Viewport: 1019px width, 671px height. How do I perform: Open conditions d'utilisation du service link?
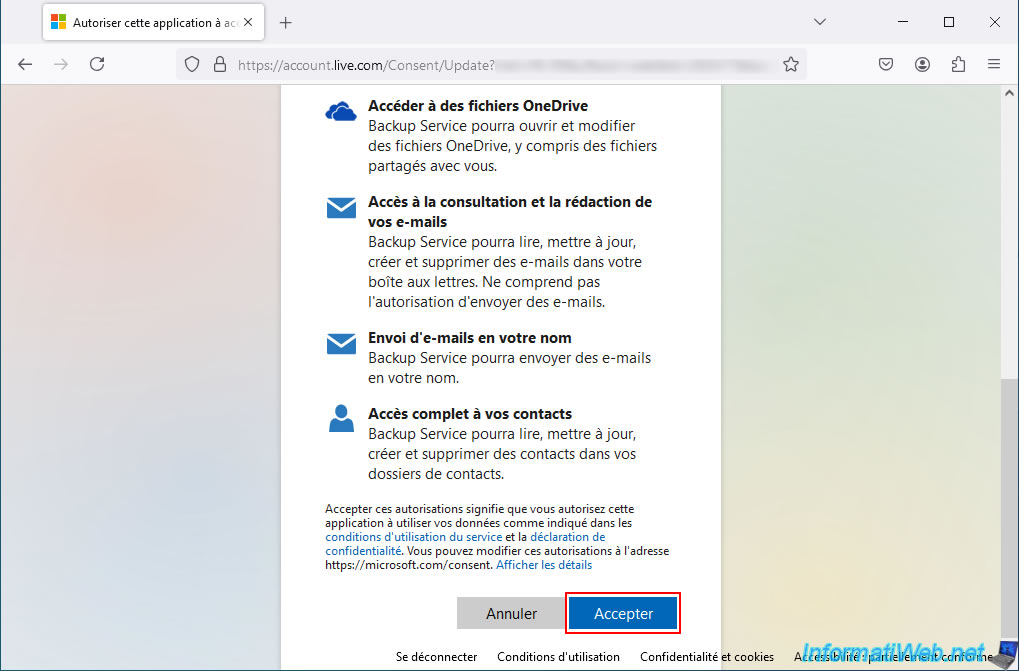click(414, 537)
